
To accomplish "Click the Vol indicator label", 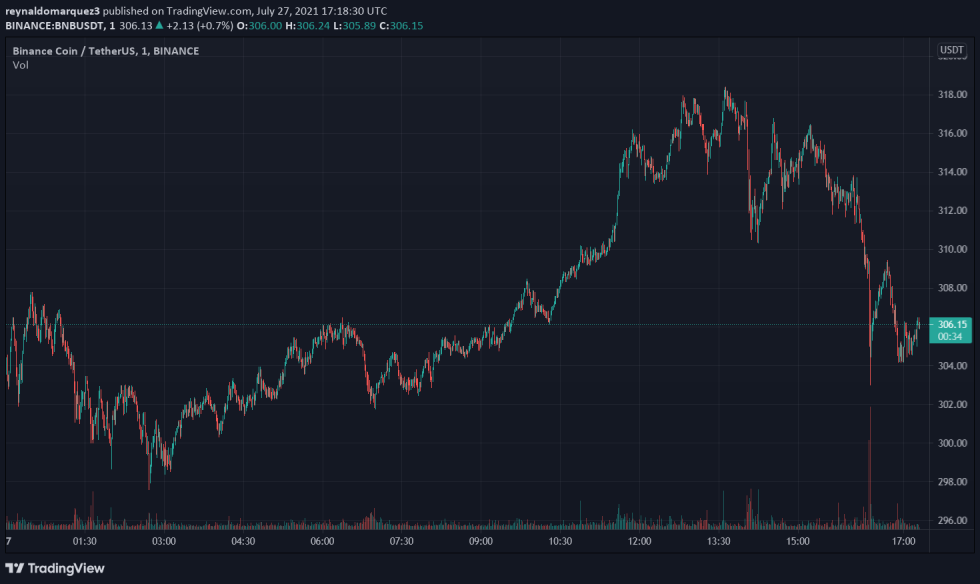I will 21,65.
